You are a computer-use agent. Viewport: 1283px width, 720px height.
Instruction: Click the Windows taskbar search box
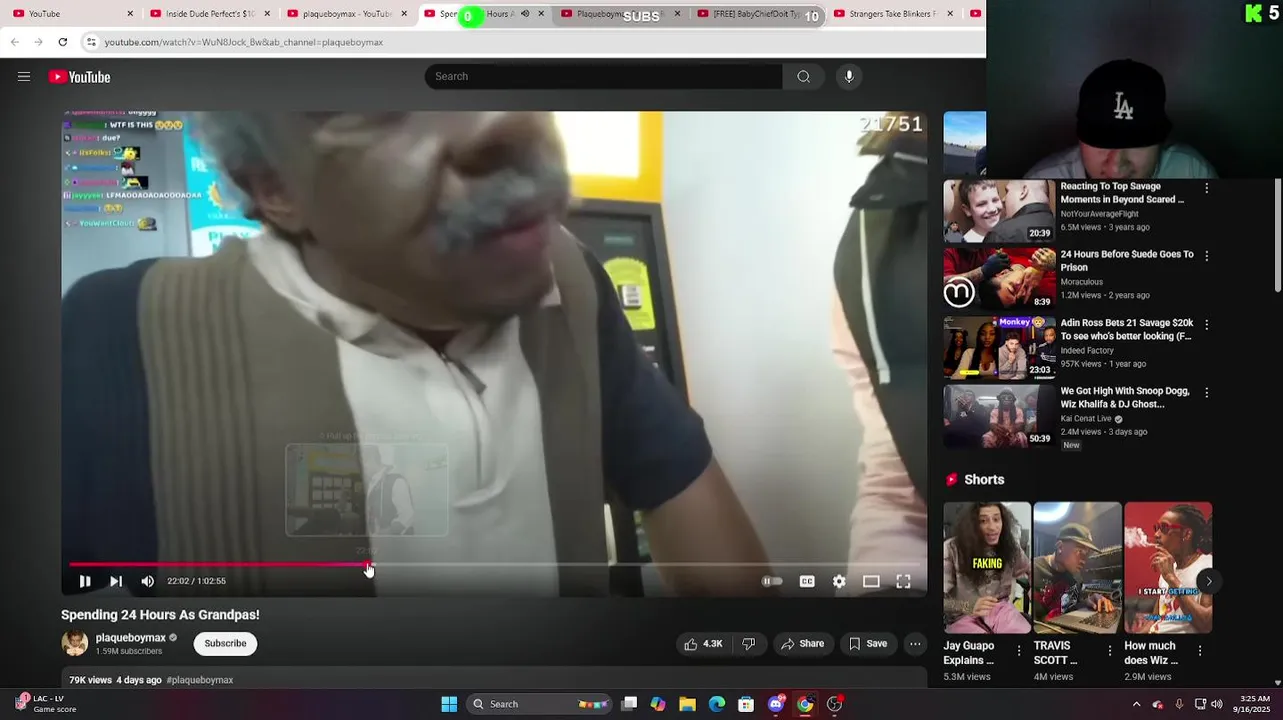(540, 704)
